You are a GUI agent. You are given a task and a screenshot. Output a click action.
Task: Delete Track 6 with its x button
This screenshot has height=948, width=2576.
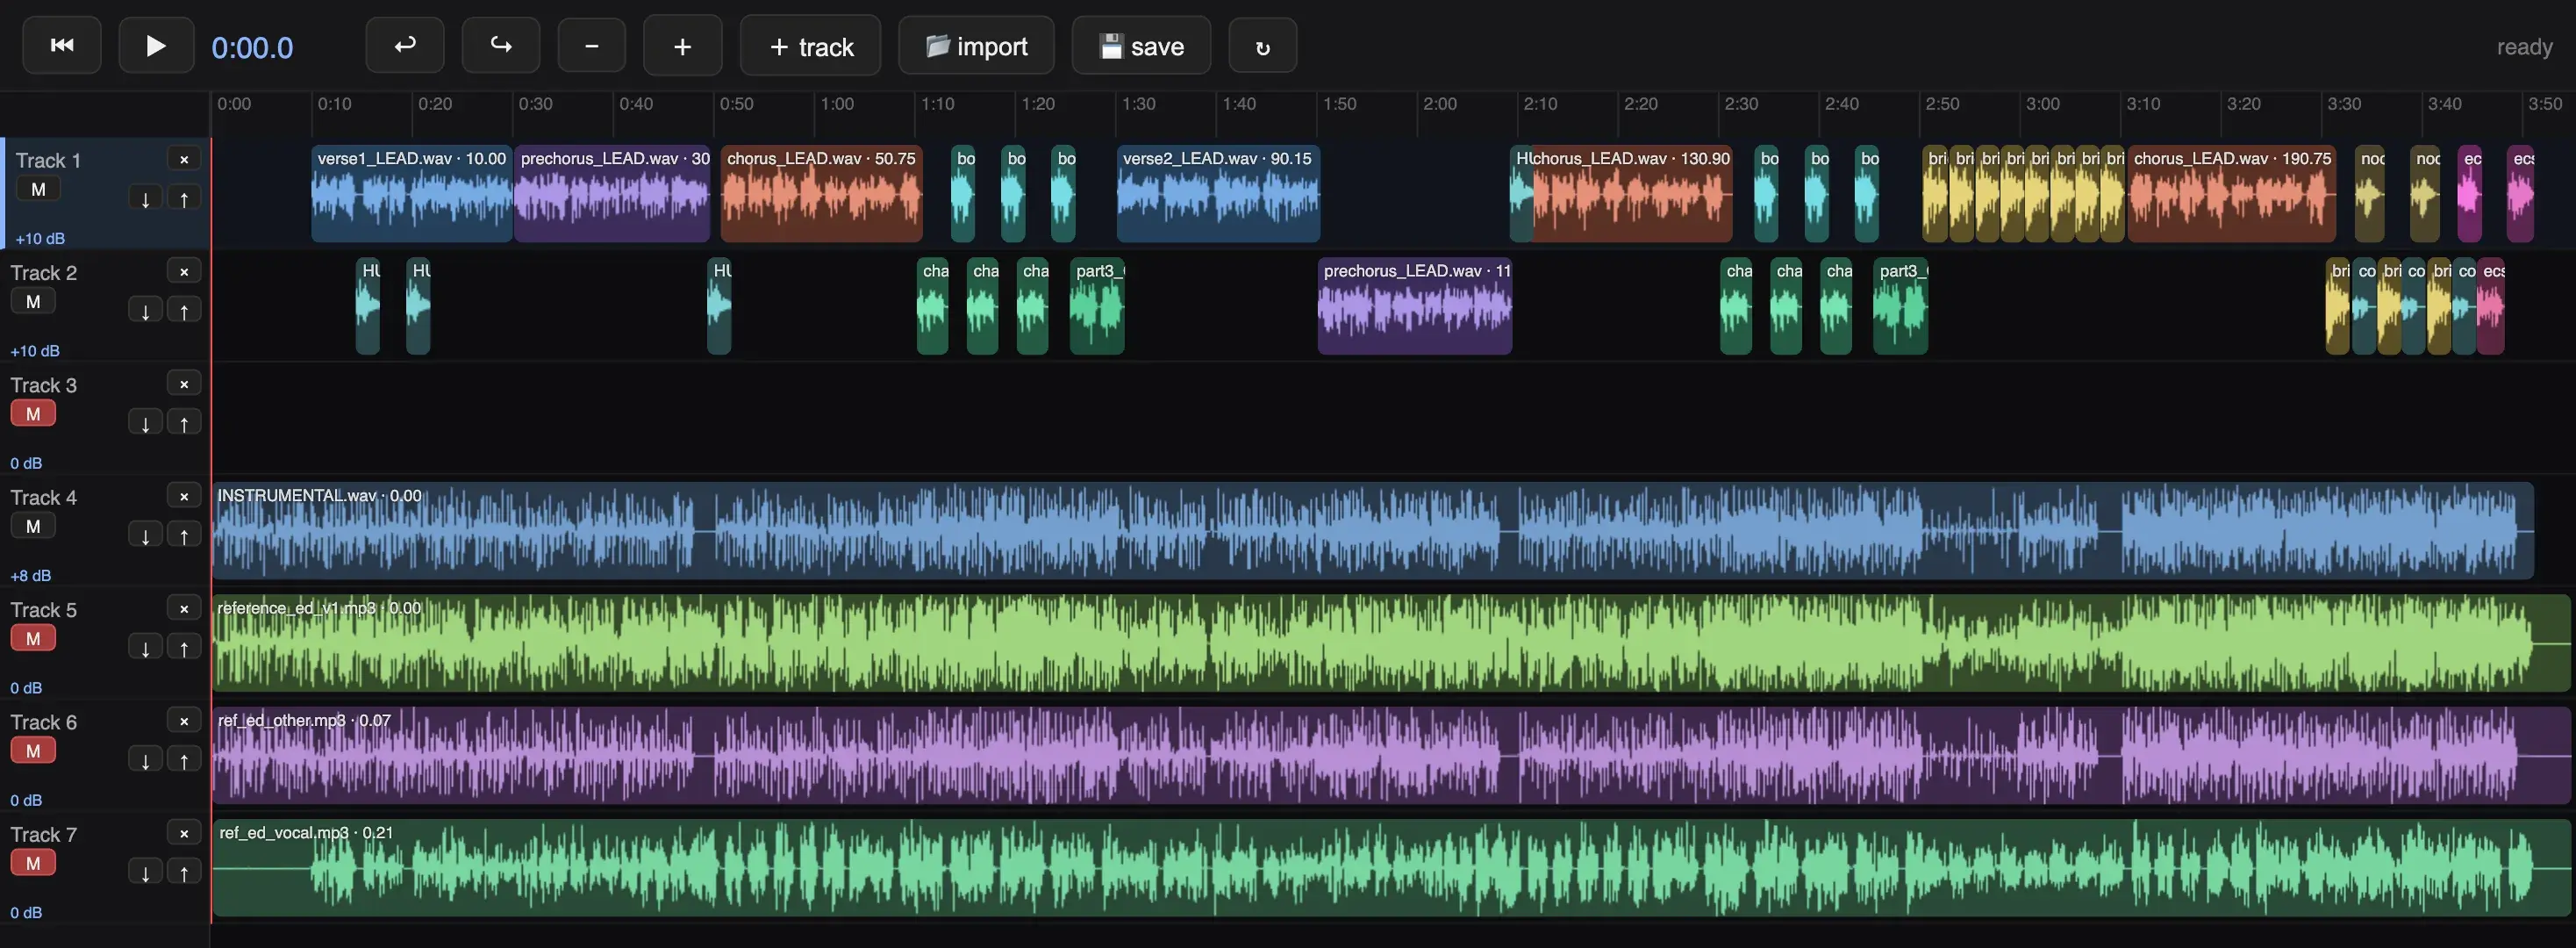tap(184, 721)
